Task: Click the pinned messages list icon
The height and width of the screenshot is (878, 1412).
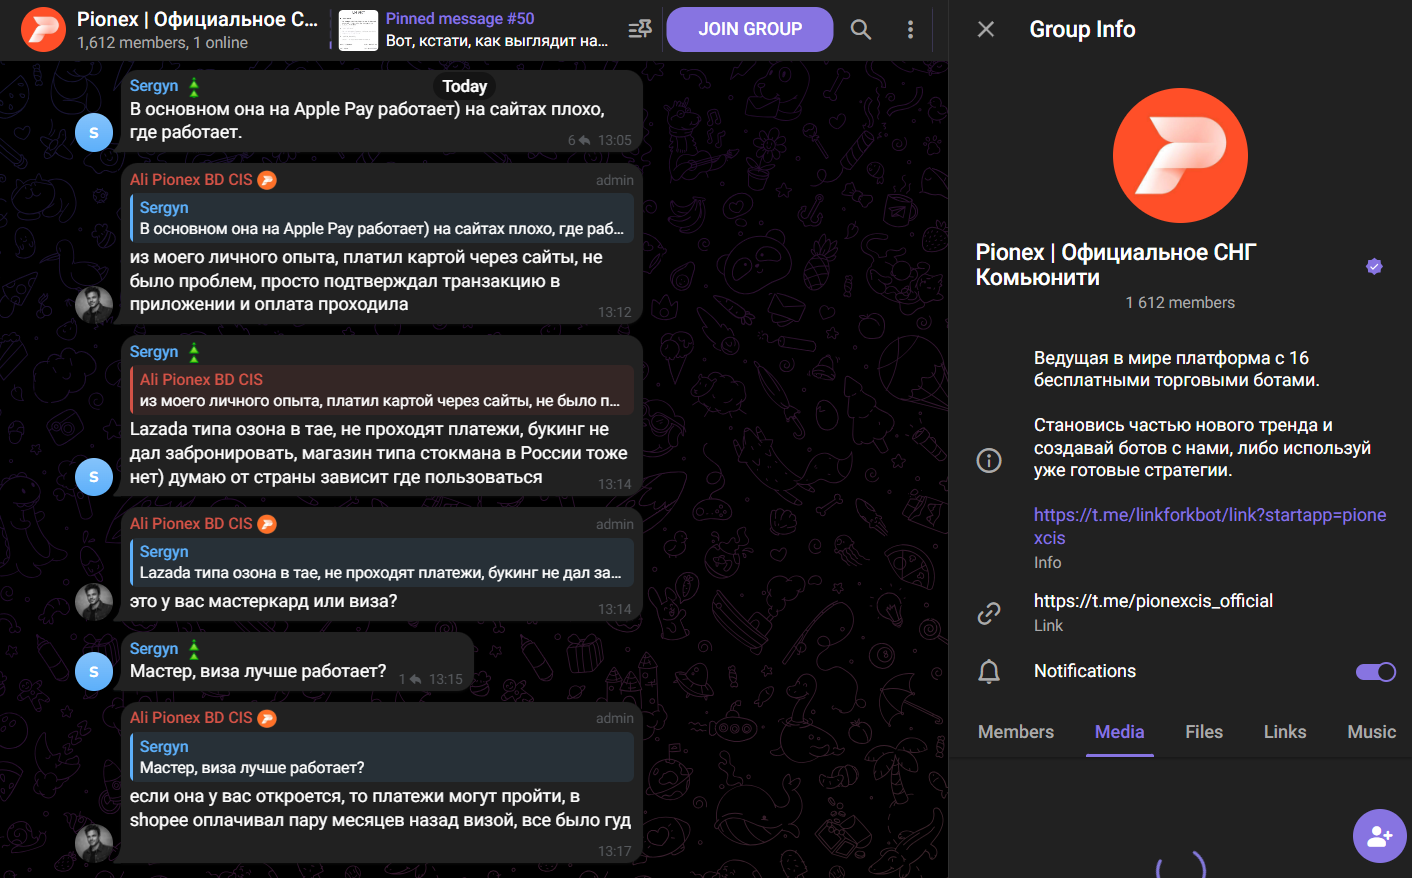Action: click(639, 30)
